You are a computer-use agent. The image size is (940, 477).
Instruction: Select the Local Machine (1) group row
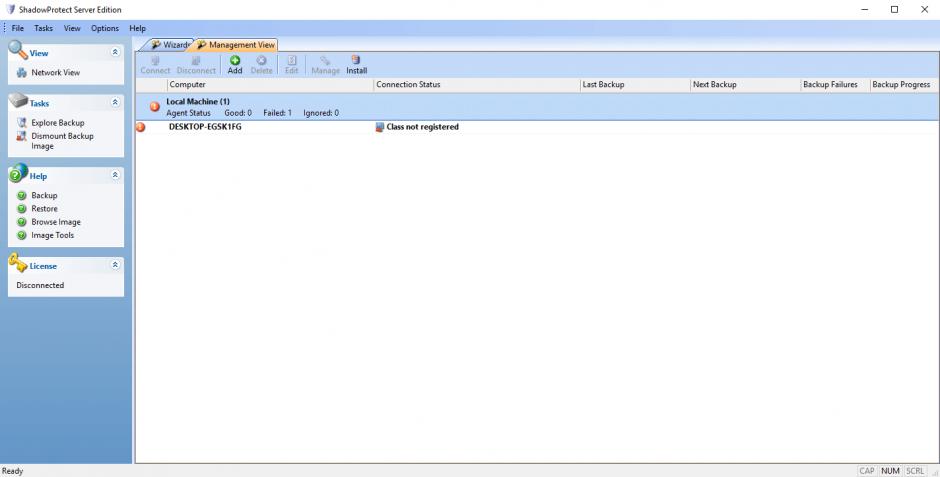click(x=537, y=107)
